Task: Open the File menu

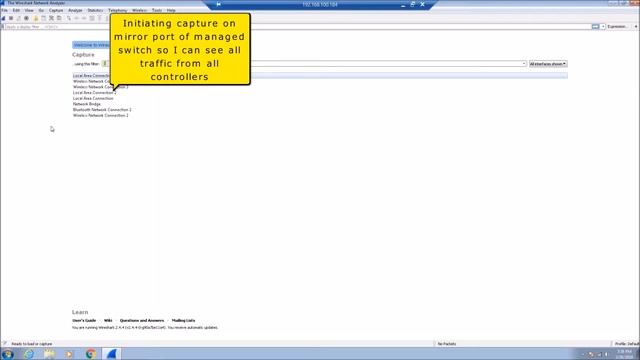Action: [x=4, y=10]
